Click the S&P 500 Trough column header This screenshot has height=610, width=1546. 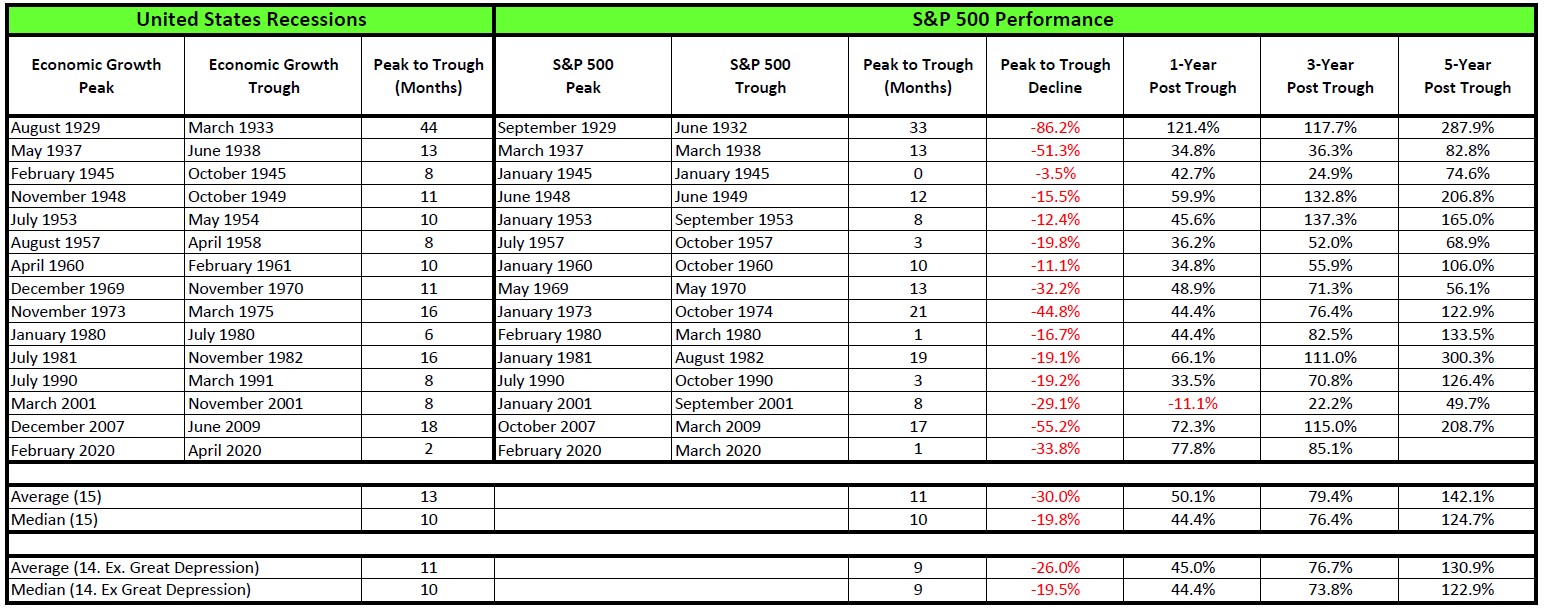759,76
